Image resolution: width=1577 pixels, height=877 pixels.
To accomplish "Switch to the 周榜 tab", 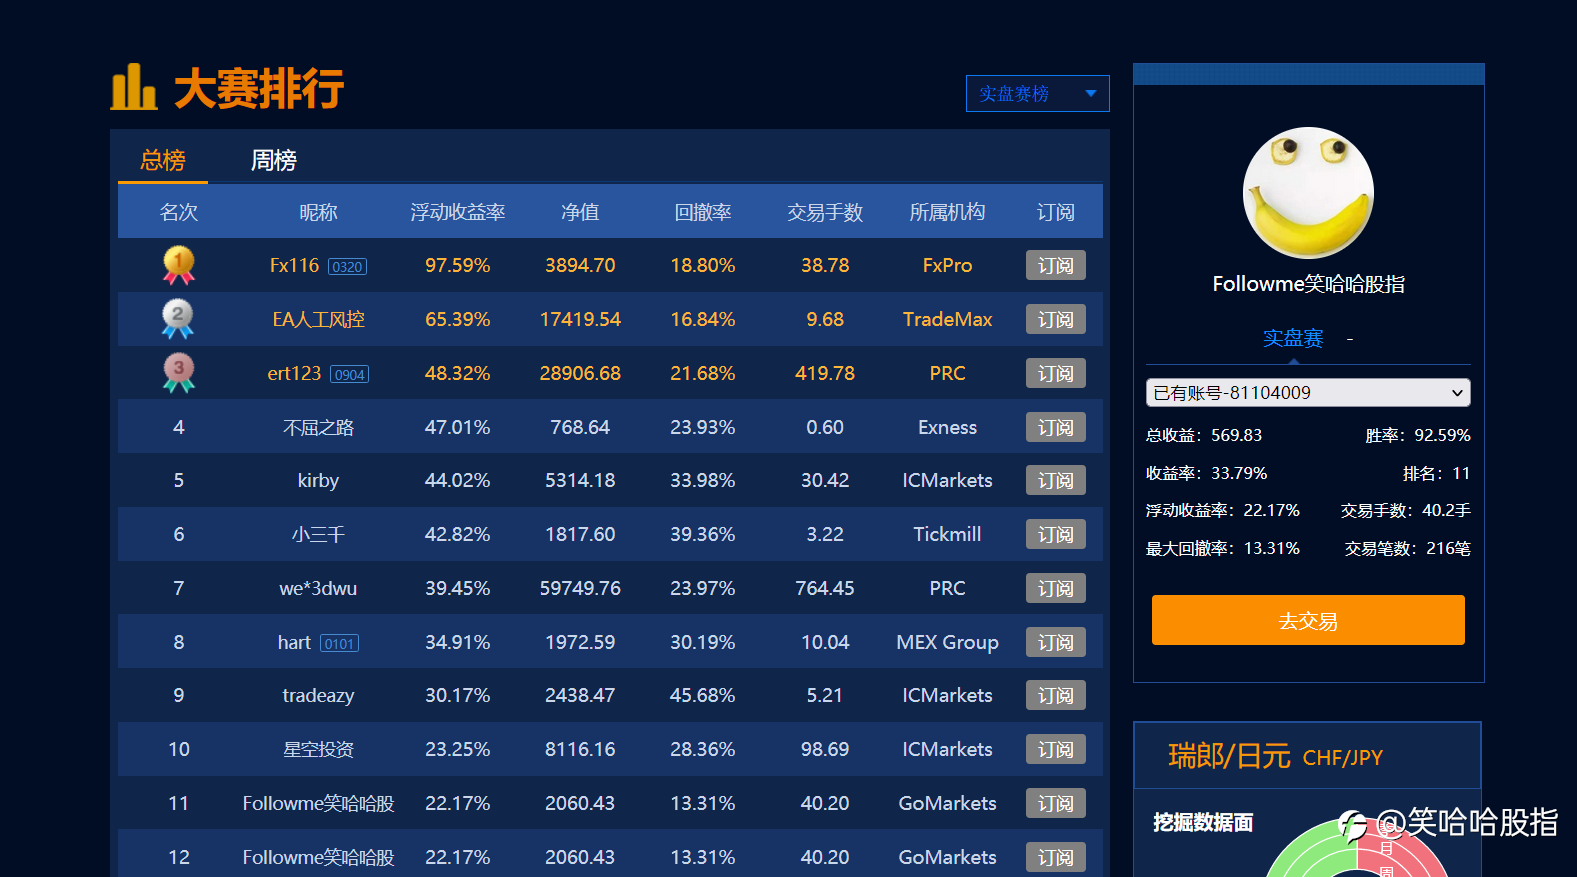I will coord(273,160).
